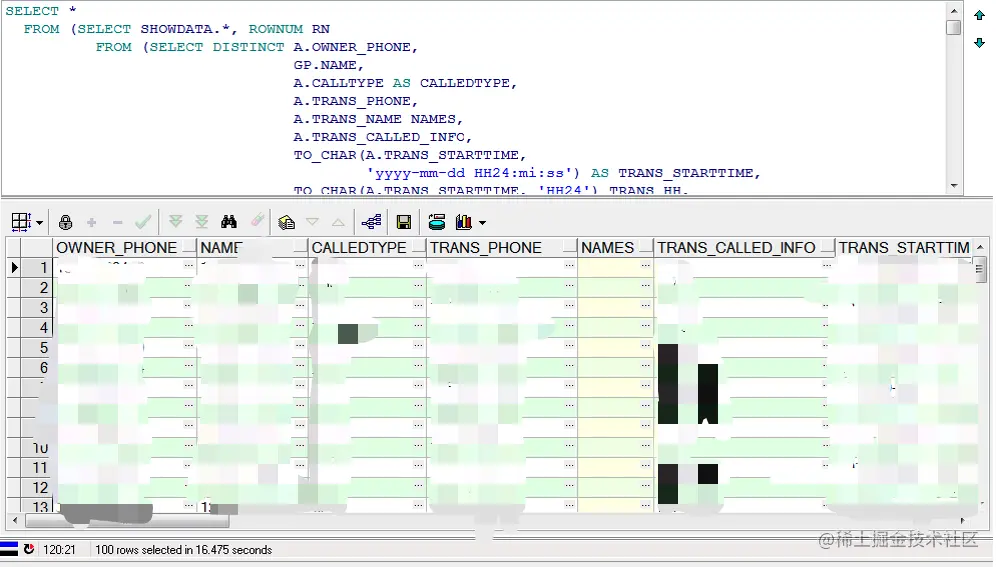Select CALLEDTYPE column header
Image resolution: width=996 pixels, height=567 pixels.
[367, 248]
